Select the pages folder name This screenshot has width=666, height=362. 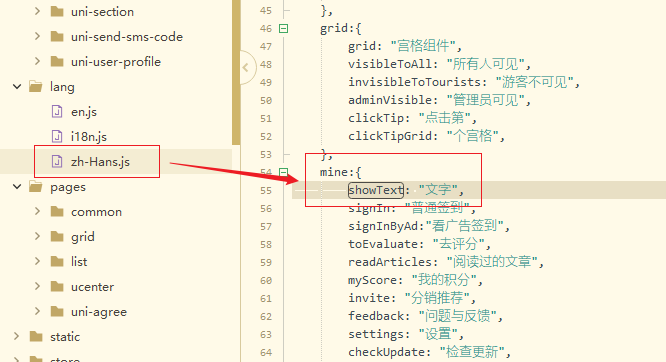click(x=68, y=187)
